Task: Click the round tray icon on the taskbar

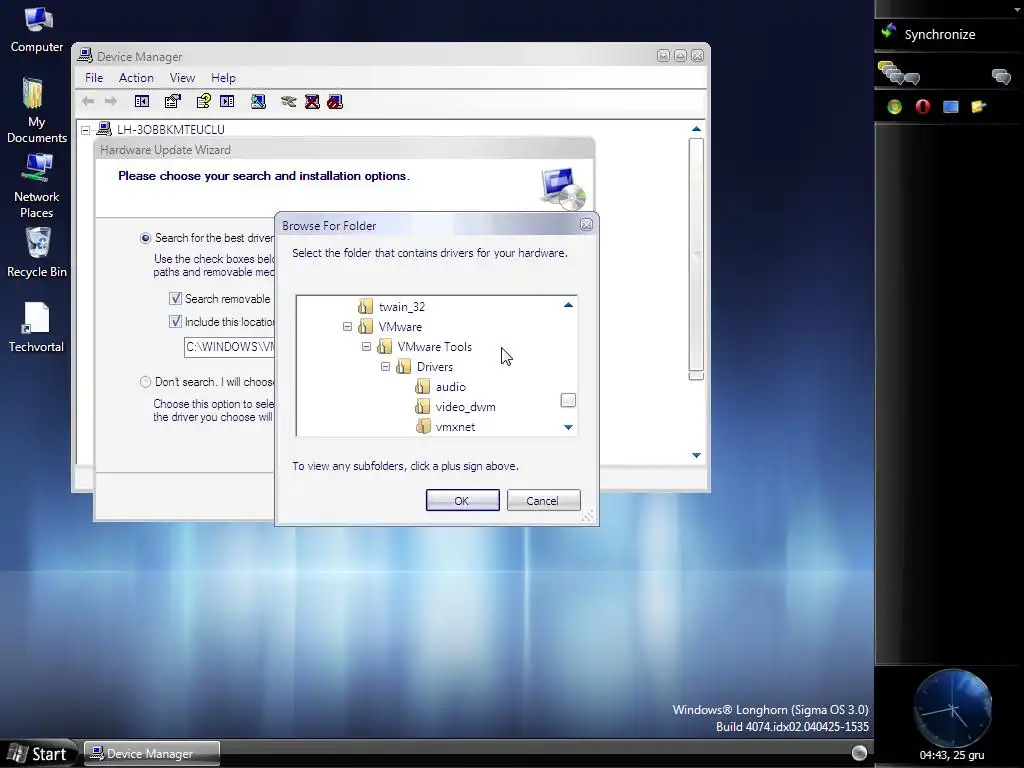Action: coord(859,753)
